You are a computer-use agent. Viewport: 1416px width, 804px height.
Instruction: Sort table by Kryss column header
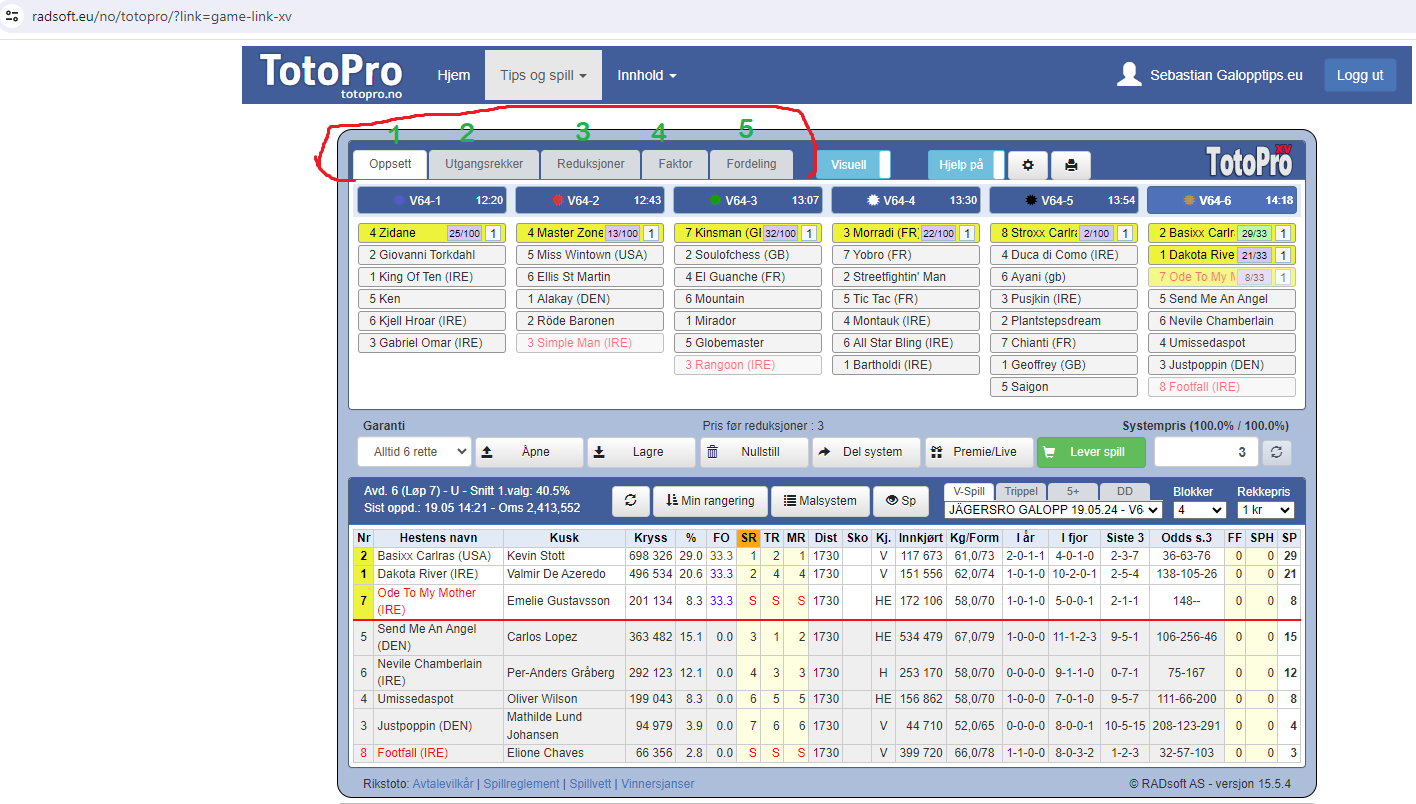(x=651, y=537)
